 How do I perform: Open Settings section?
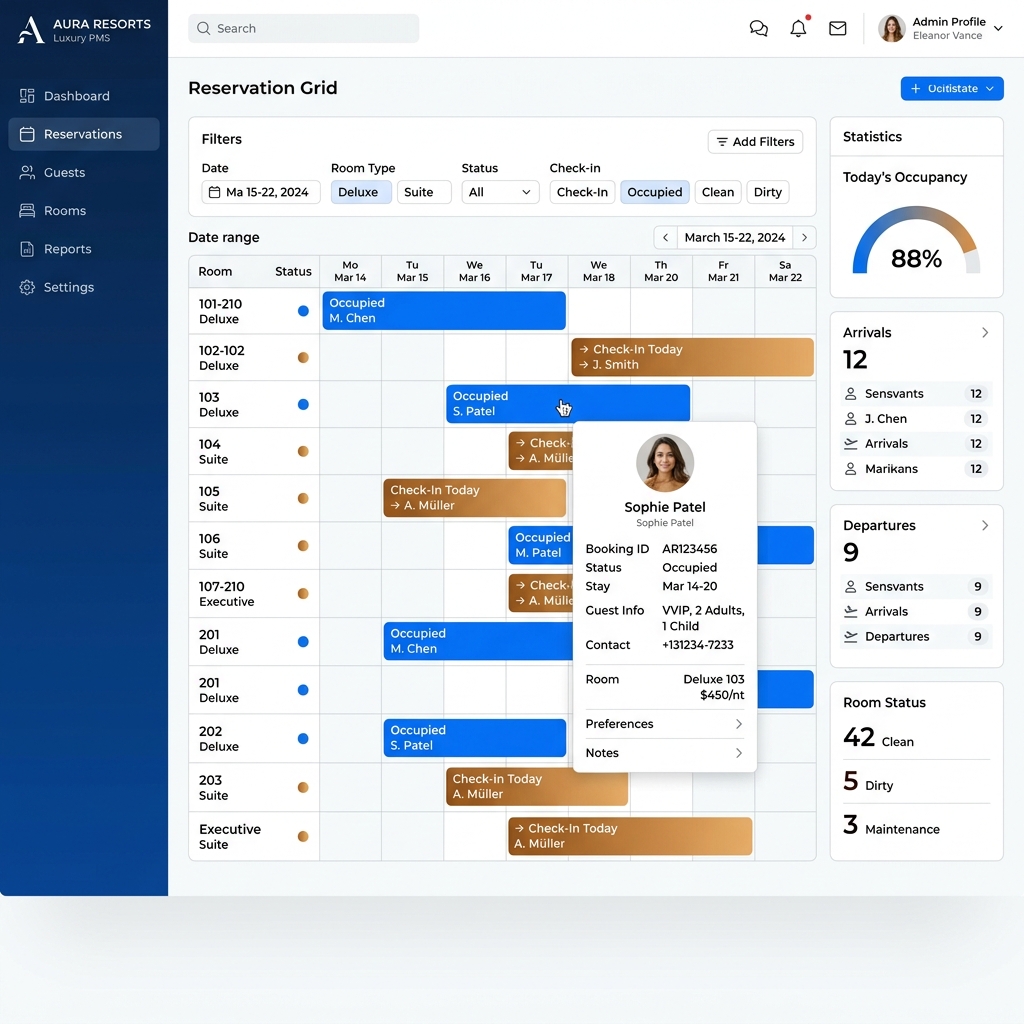point(84,287)
